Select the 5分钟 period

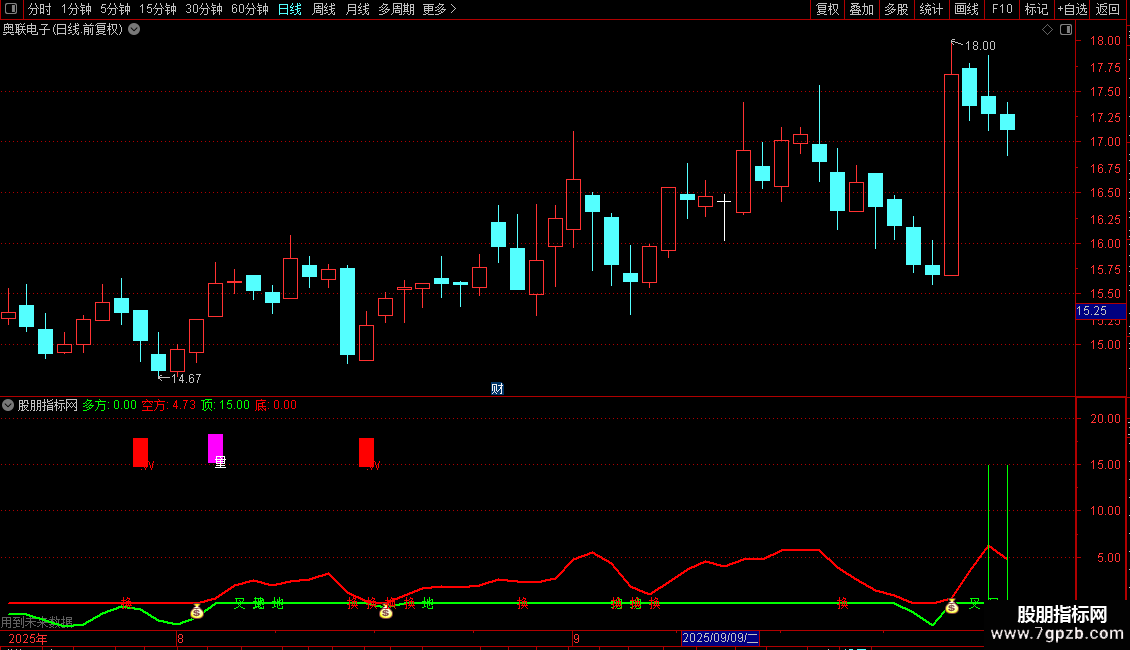click(115, 9)
